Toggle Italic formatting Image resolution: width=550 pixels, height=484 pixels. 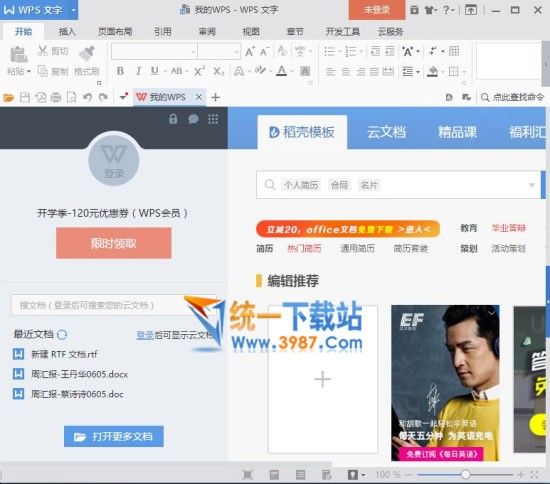(139, 71)
